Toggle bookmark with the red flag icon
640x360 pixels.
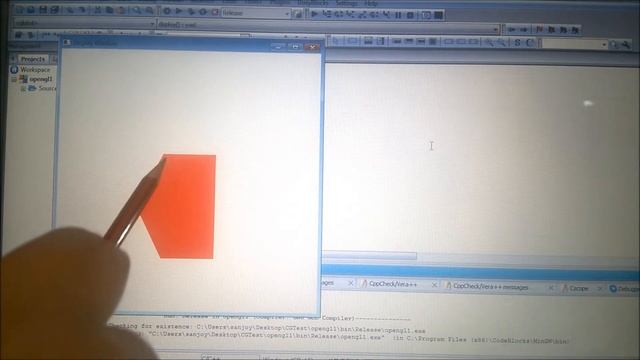point(540,29)
